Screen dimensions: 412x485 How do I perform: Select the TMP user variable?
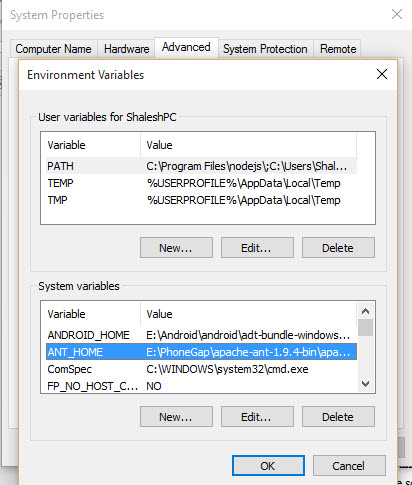tap(201, 200)
